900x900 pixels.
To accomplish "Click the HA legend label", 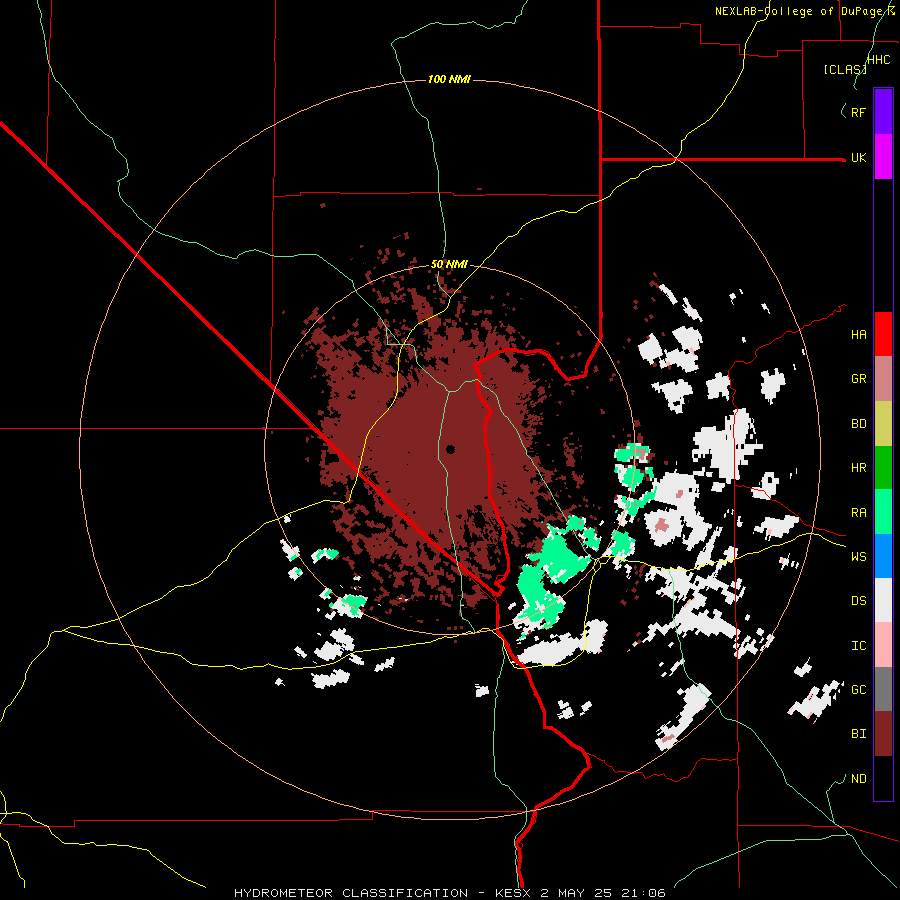I will (858, 335).
